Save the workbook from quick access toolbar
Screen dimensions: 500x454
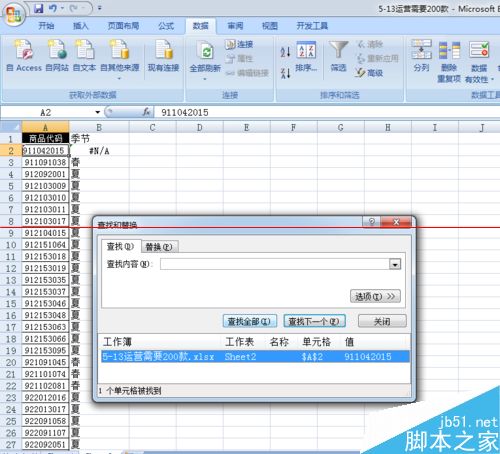(39, 8)
